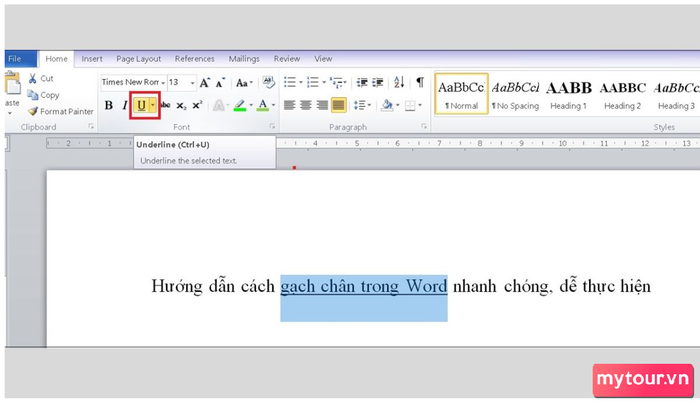Screen dimensions: 700x405
Task: Open the Paste options arrow
Action: [x=10, y=113]
